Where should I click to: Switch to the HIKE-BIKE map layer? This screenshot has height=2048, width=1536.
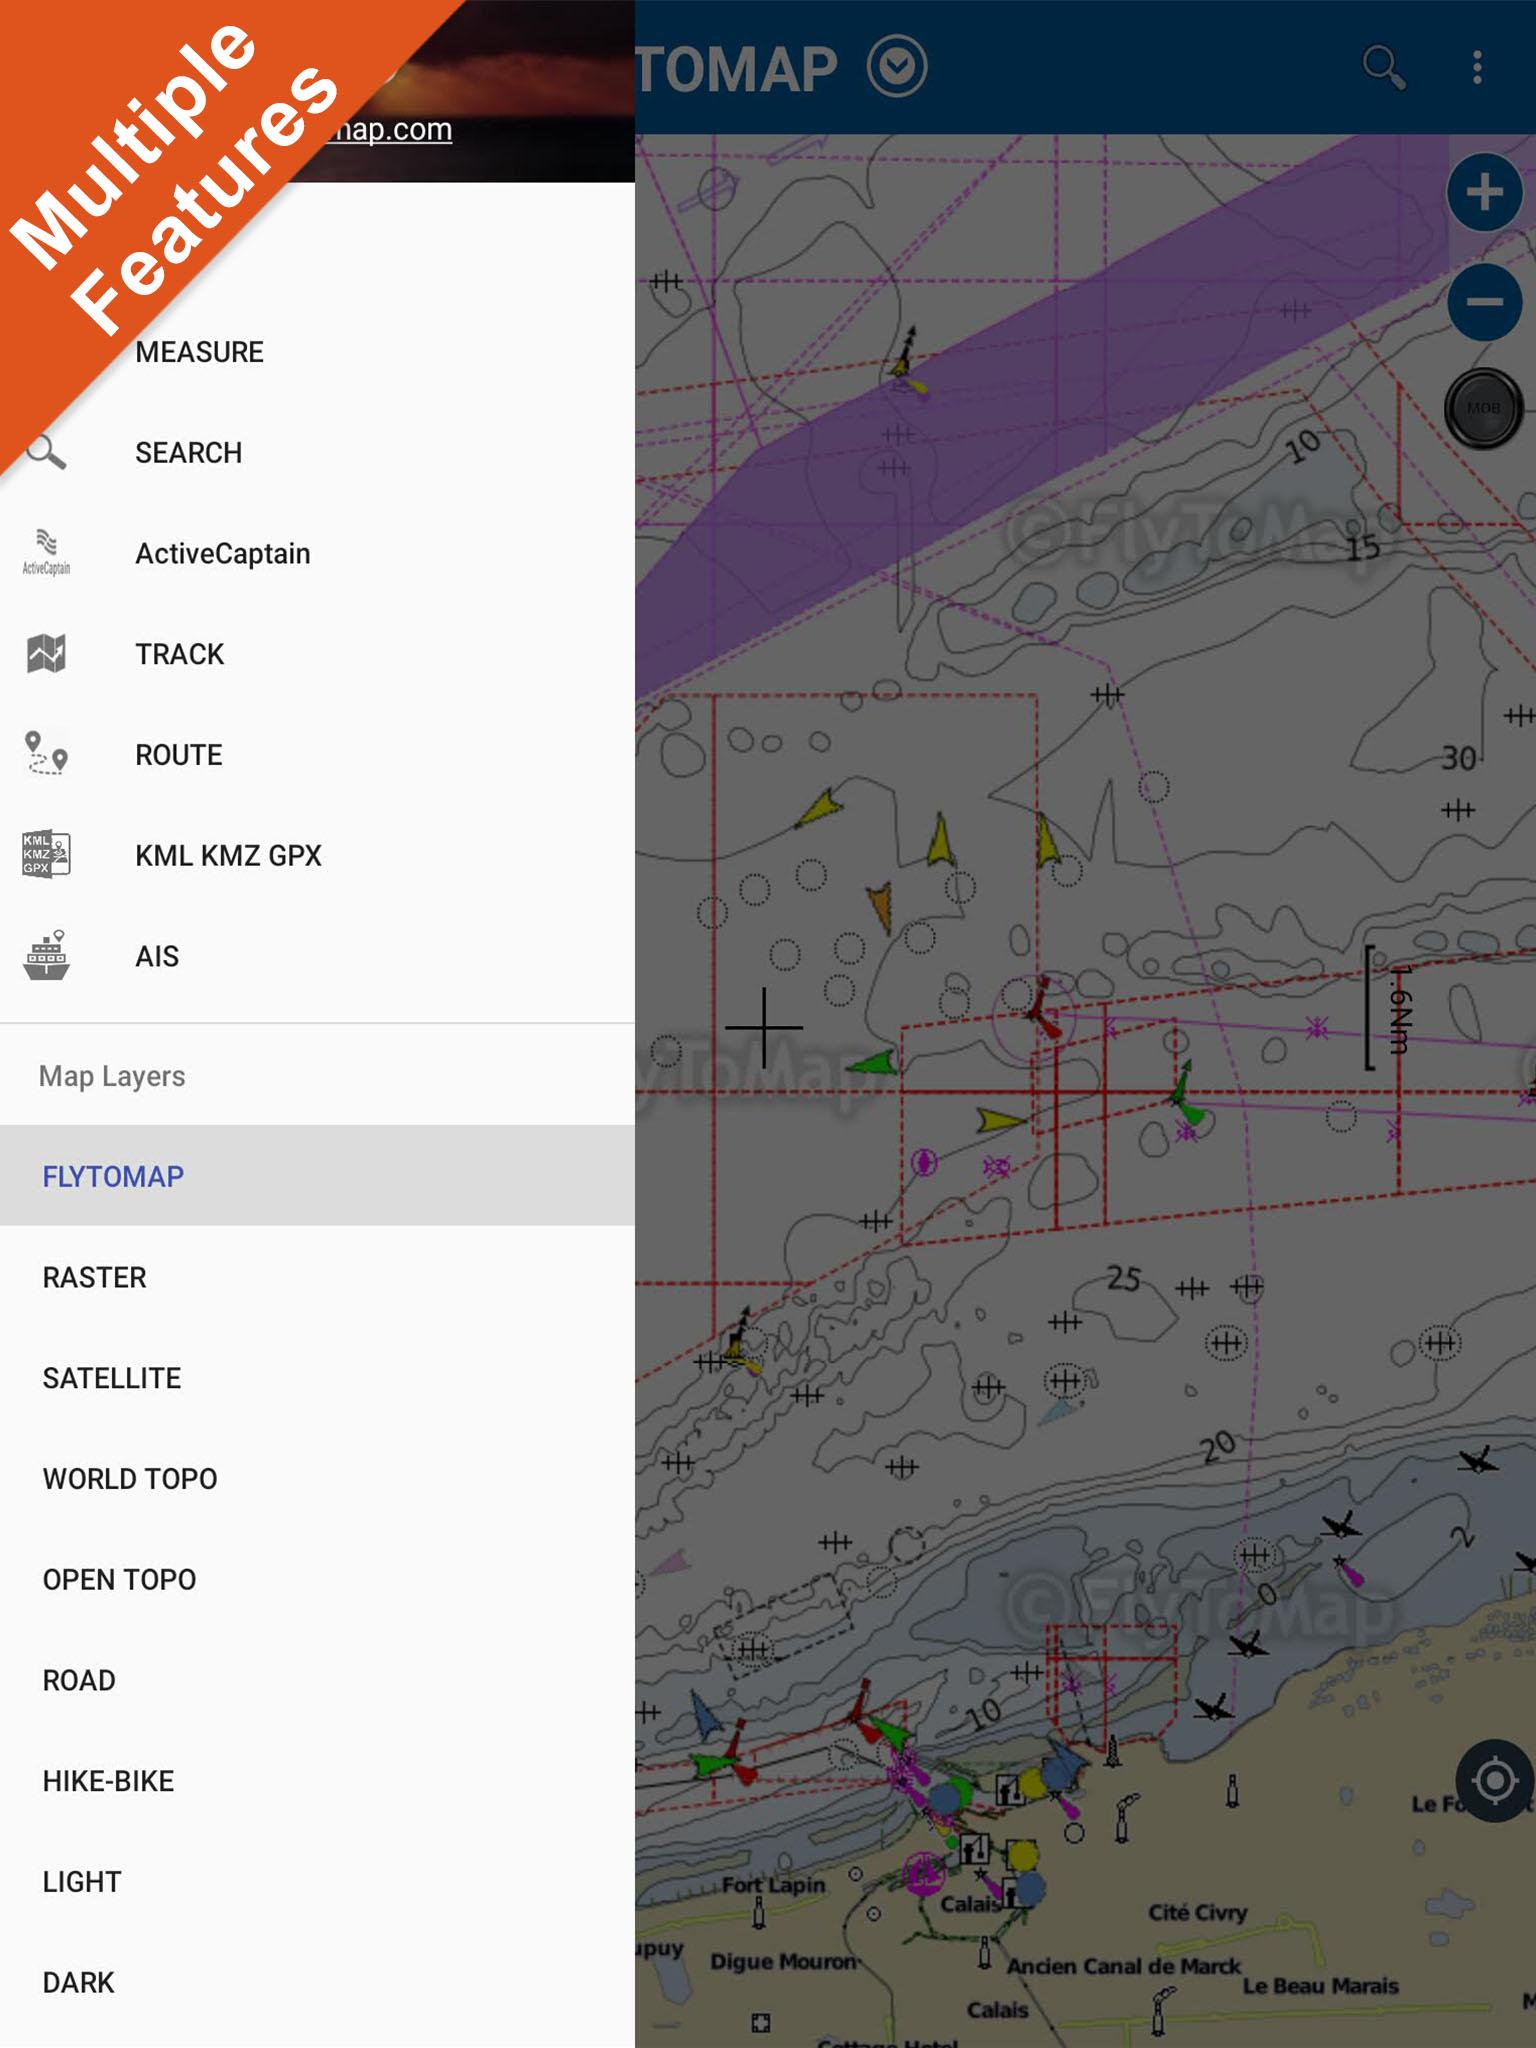click(317, 1781)
